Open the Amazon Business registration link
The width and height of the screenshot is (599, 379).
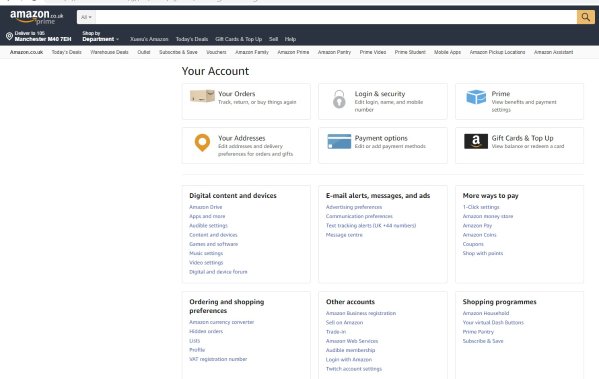point(361,313)
